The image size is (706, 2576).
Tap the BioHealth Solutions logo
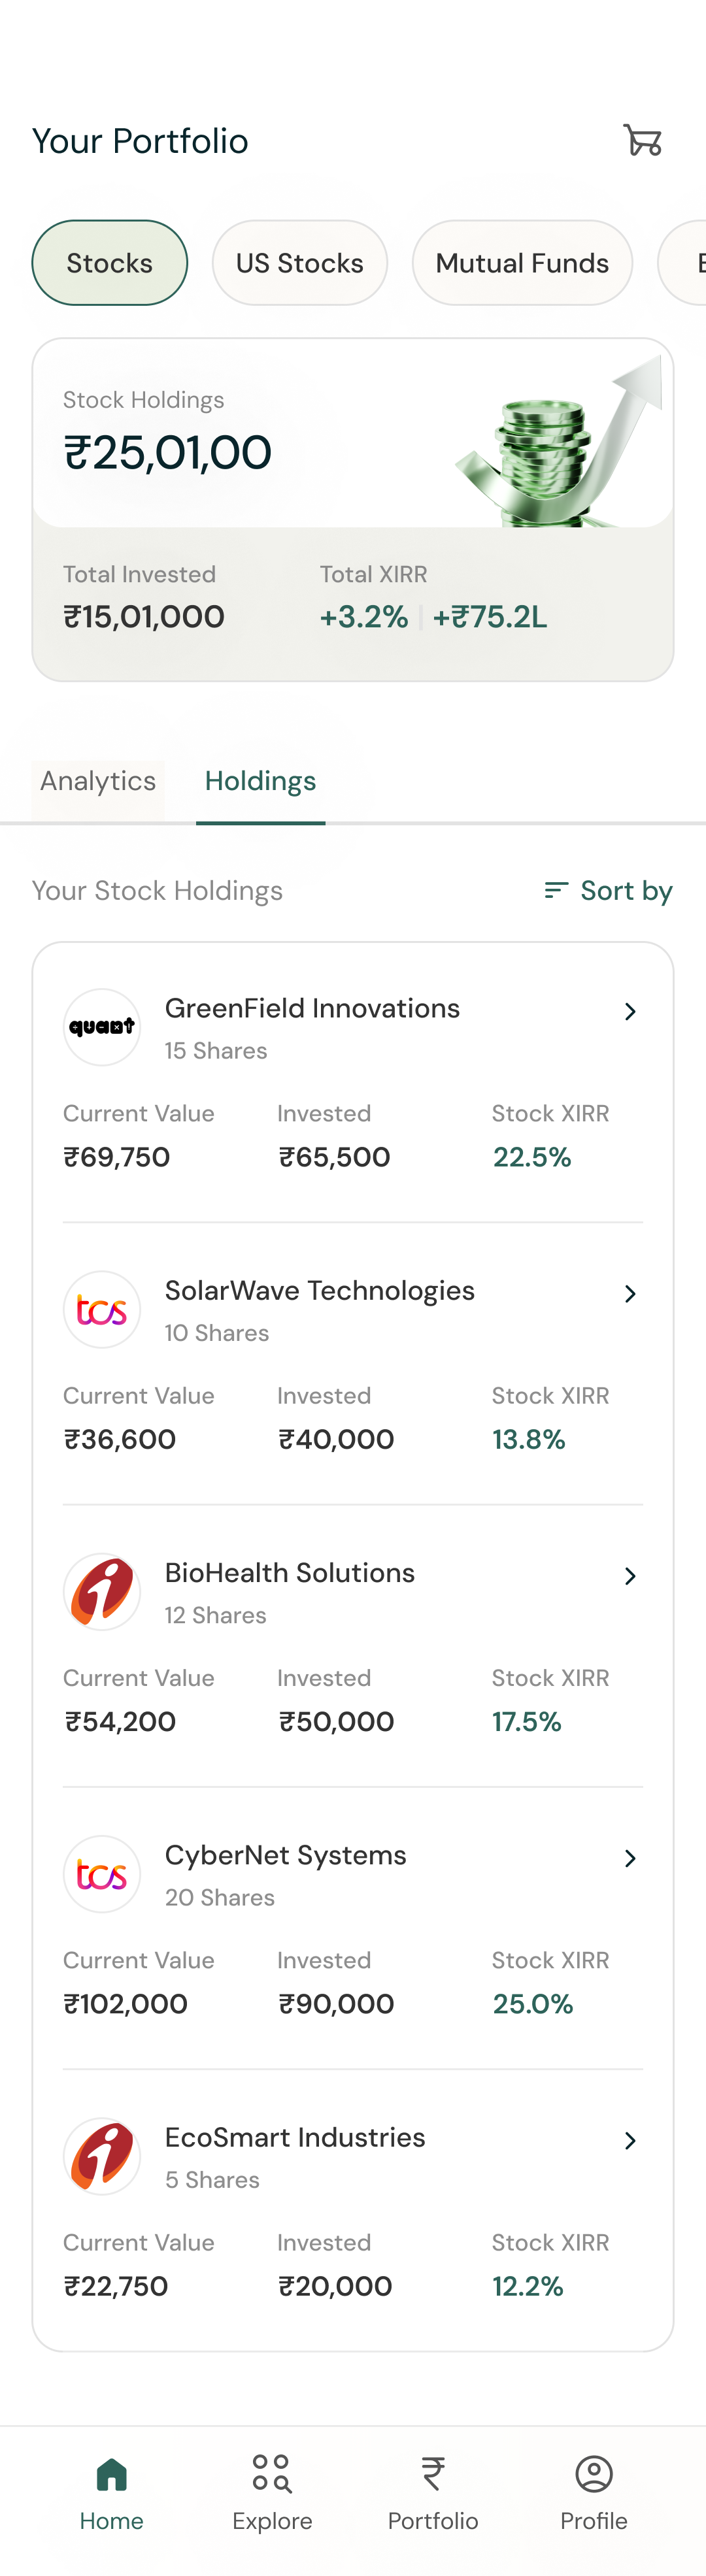[x=102, y=1591]
